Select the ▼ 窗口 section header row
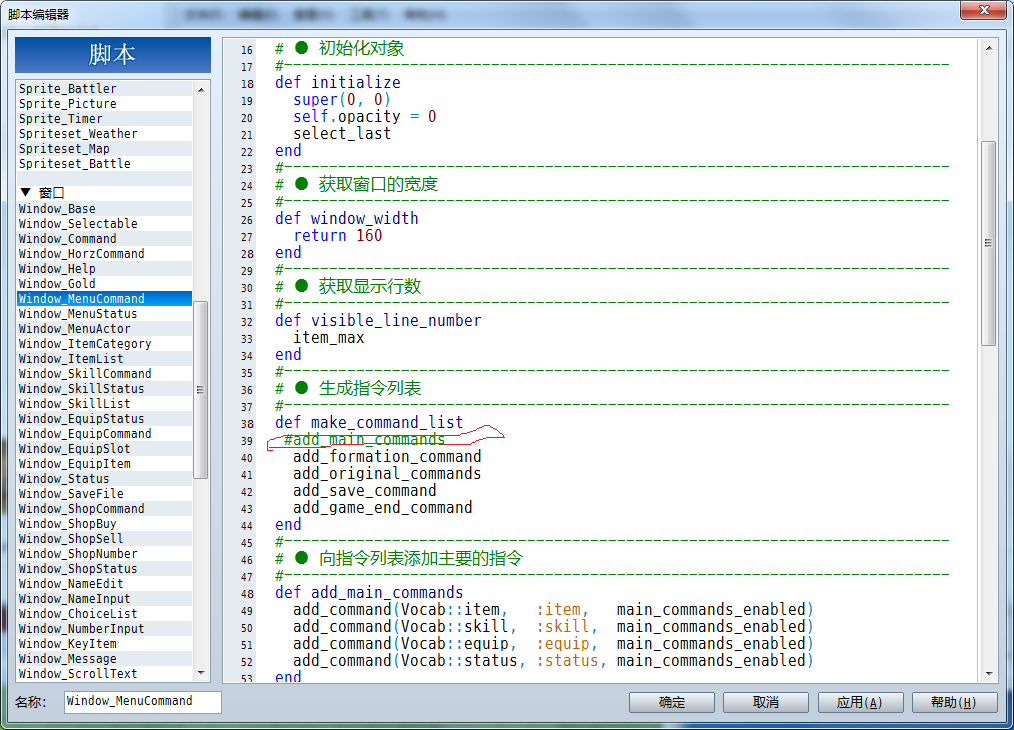 [x=104, y=193]
